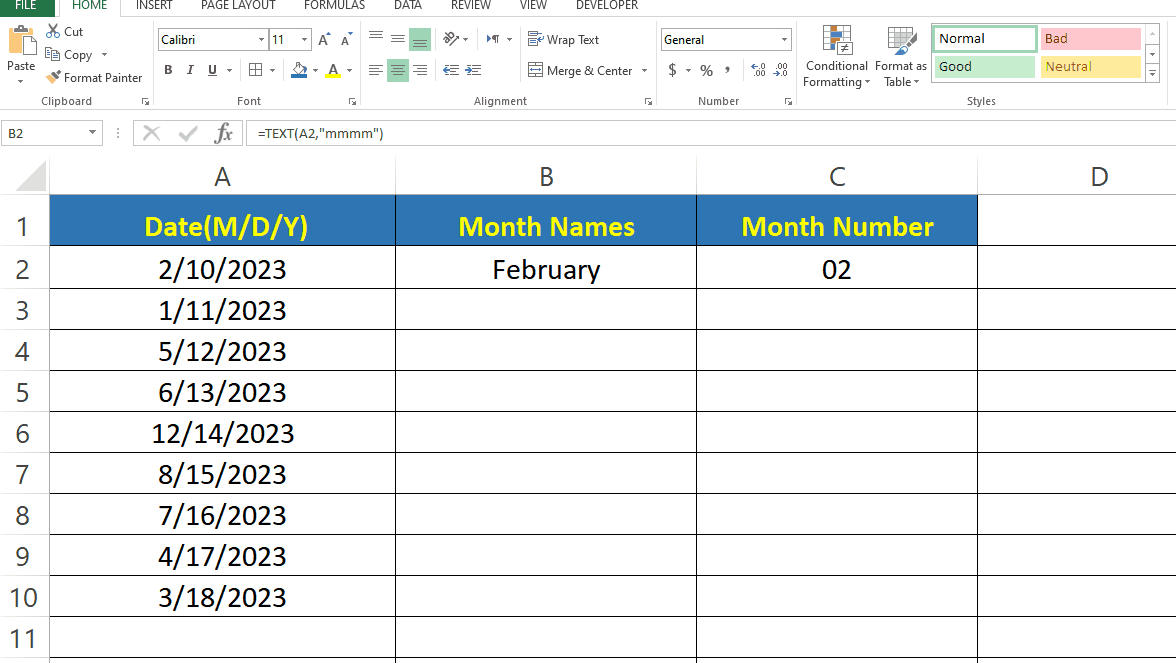
Task: Open Conditional Formatting options
Action: coord(836,58)
